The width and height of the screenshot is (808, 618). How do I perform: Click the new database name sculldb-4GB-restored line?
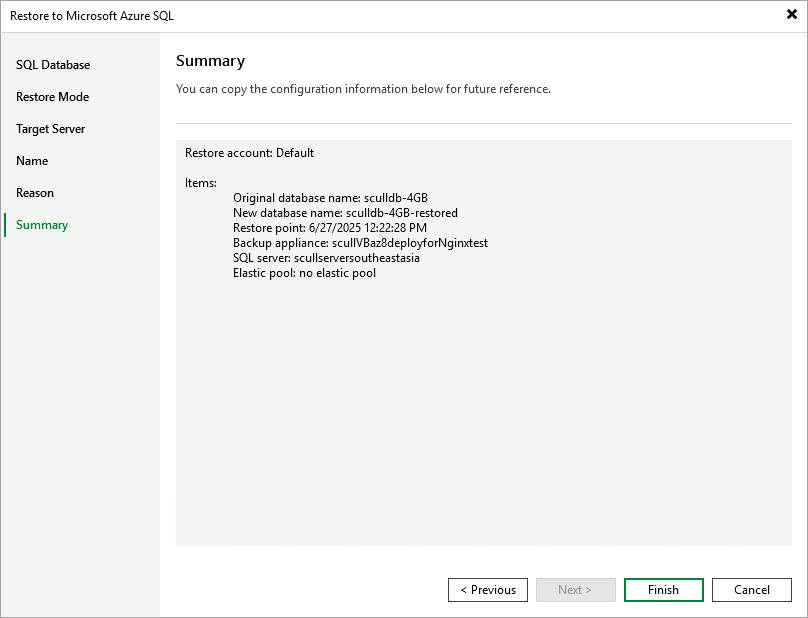tap(345, 213)
